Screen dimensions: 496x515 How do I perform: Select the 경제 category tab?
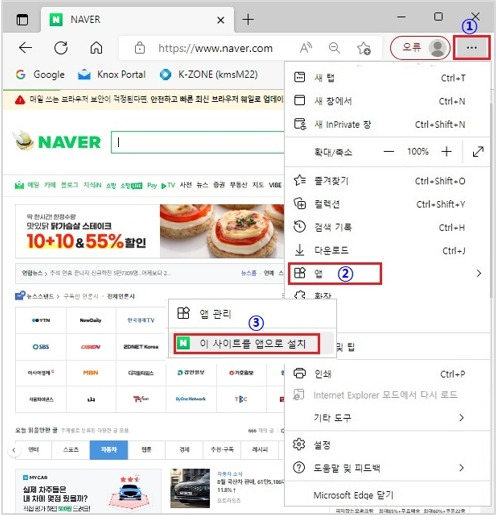coord(184,450)
